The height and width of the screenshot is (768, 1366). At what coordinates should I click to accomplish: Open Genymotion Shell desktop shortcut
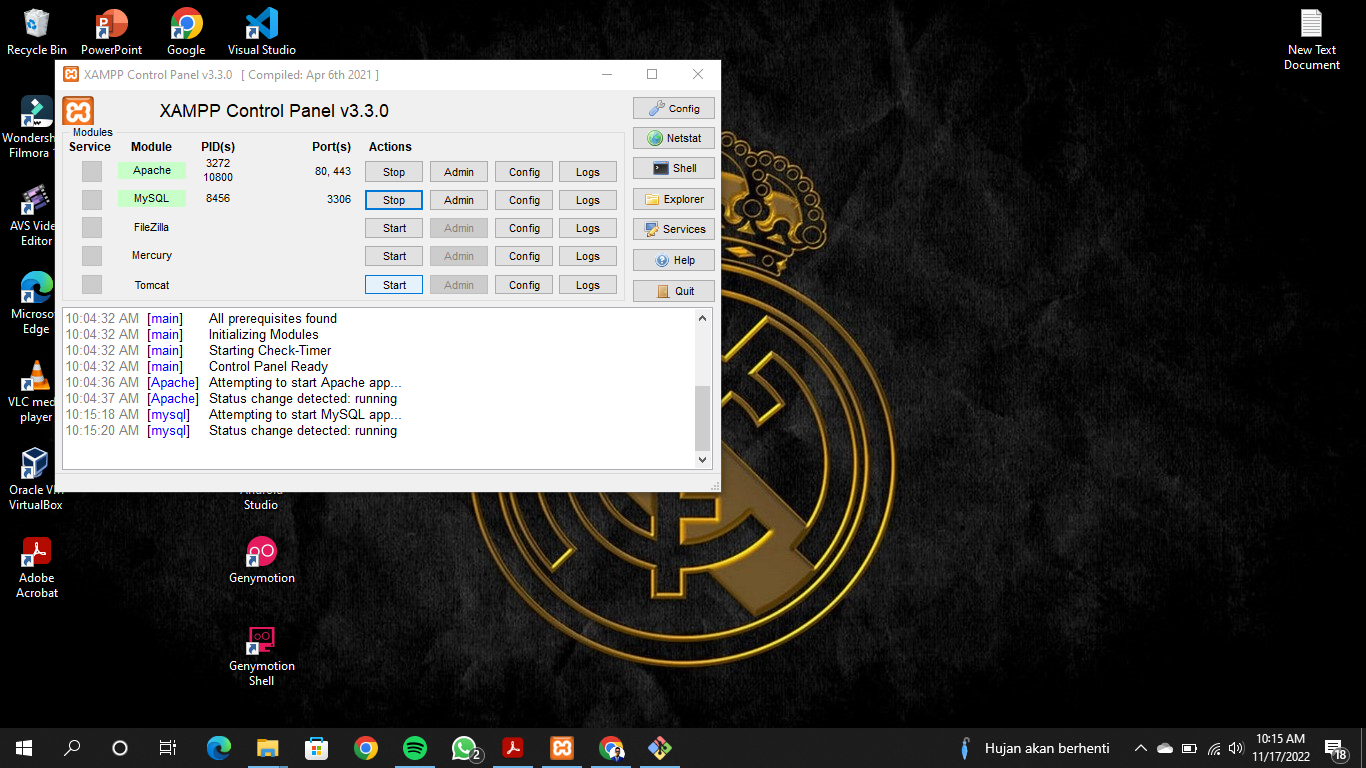tap(261, 655)
